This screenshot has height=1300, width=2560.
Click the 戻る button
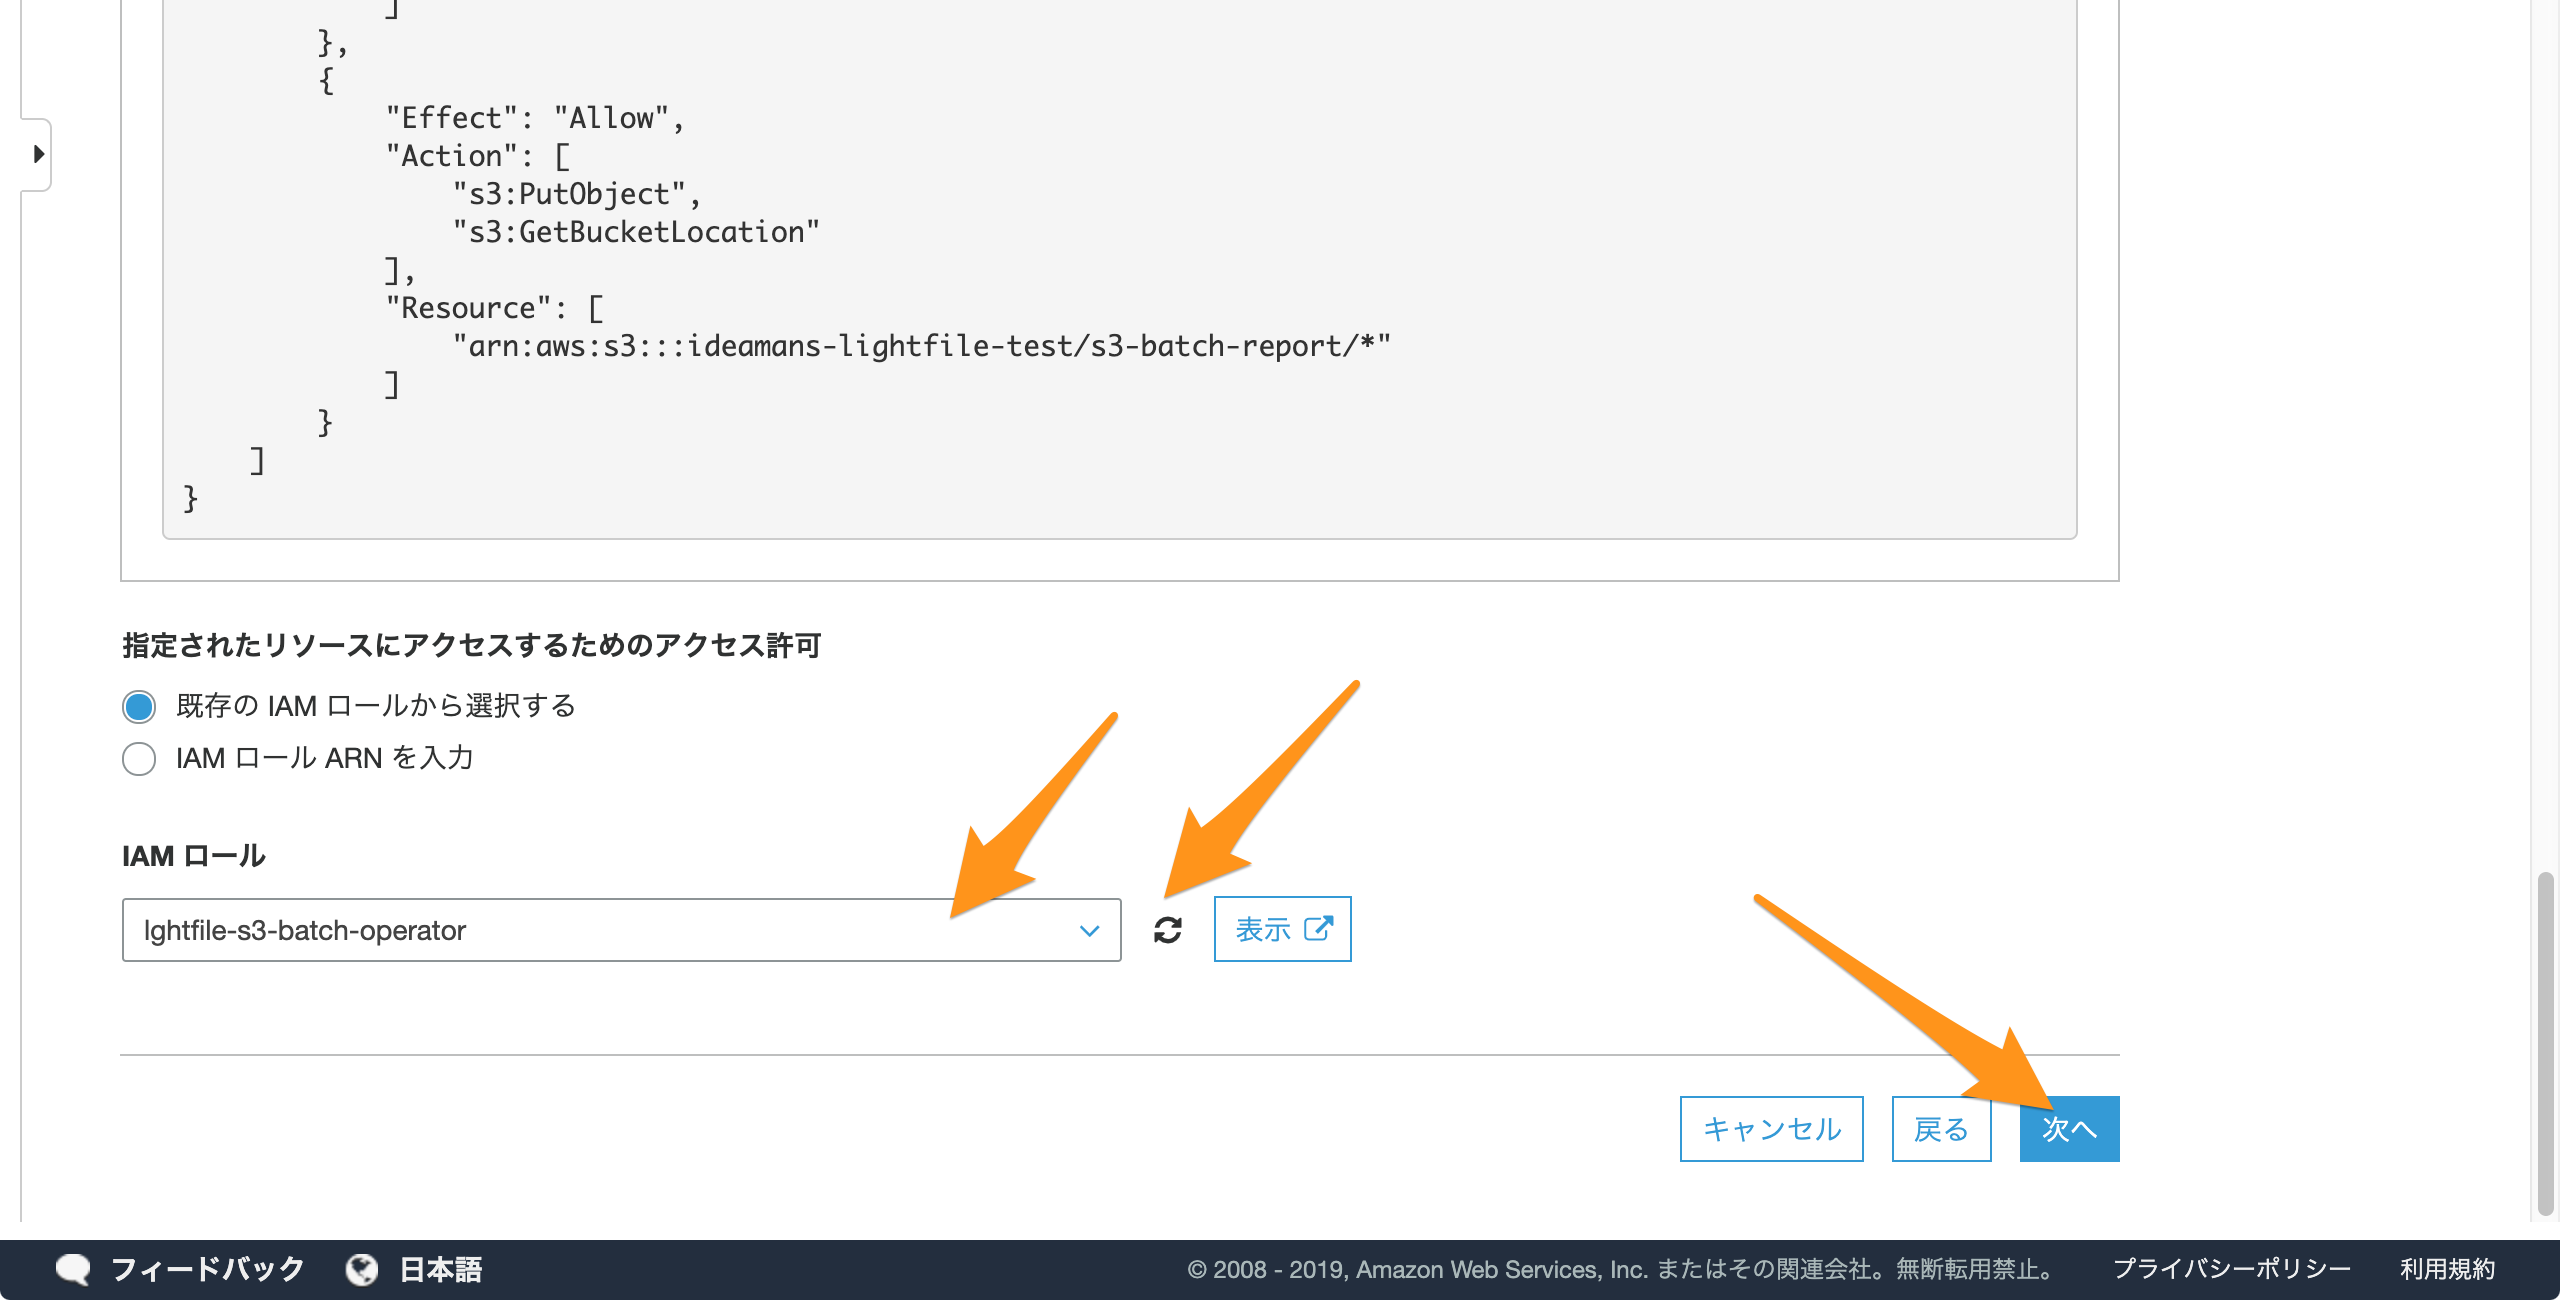coord(1941,1129)
